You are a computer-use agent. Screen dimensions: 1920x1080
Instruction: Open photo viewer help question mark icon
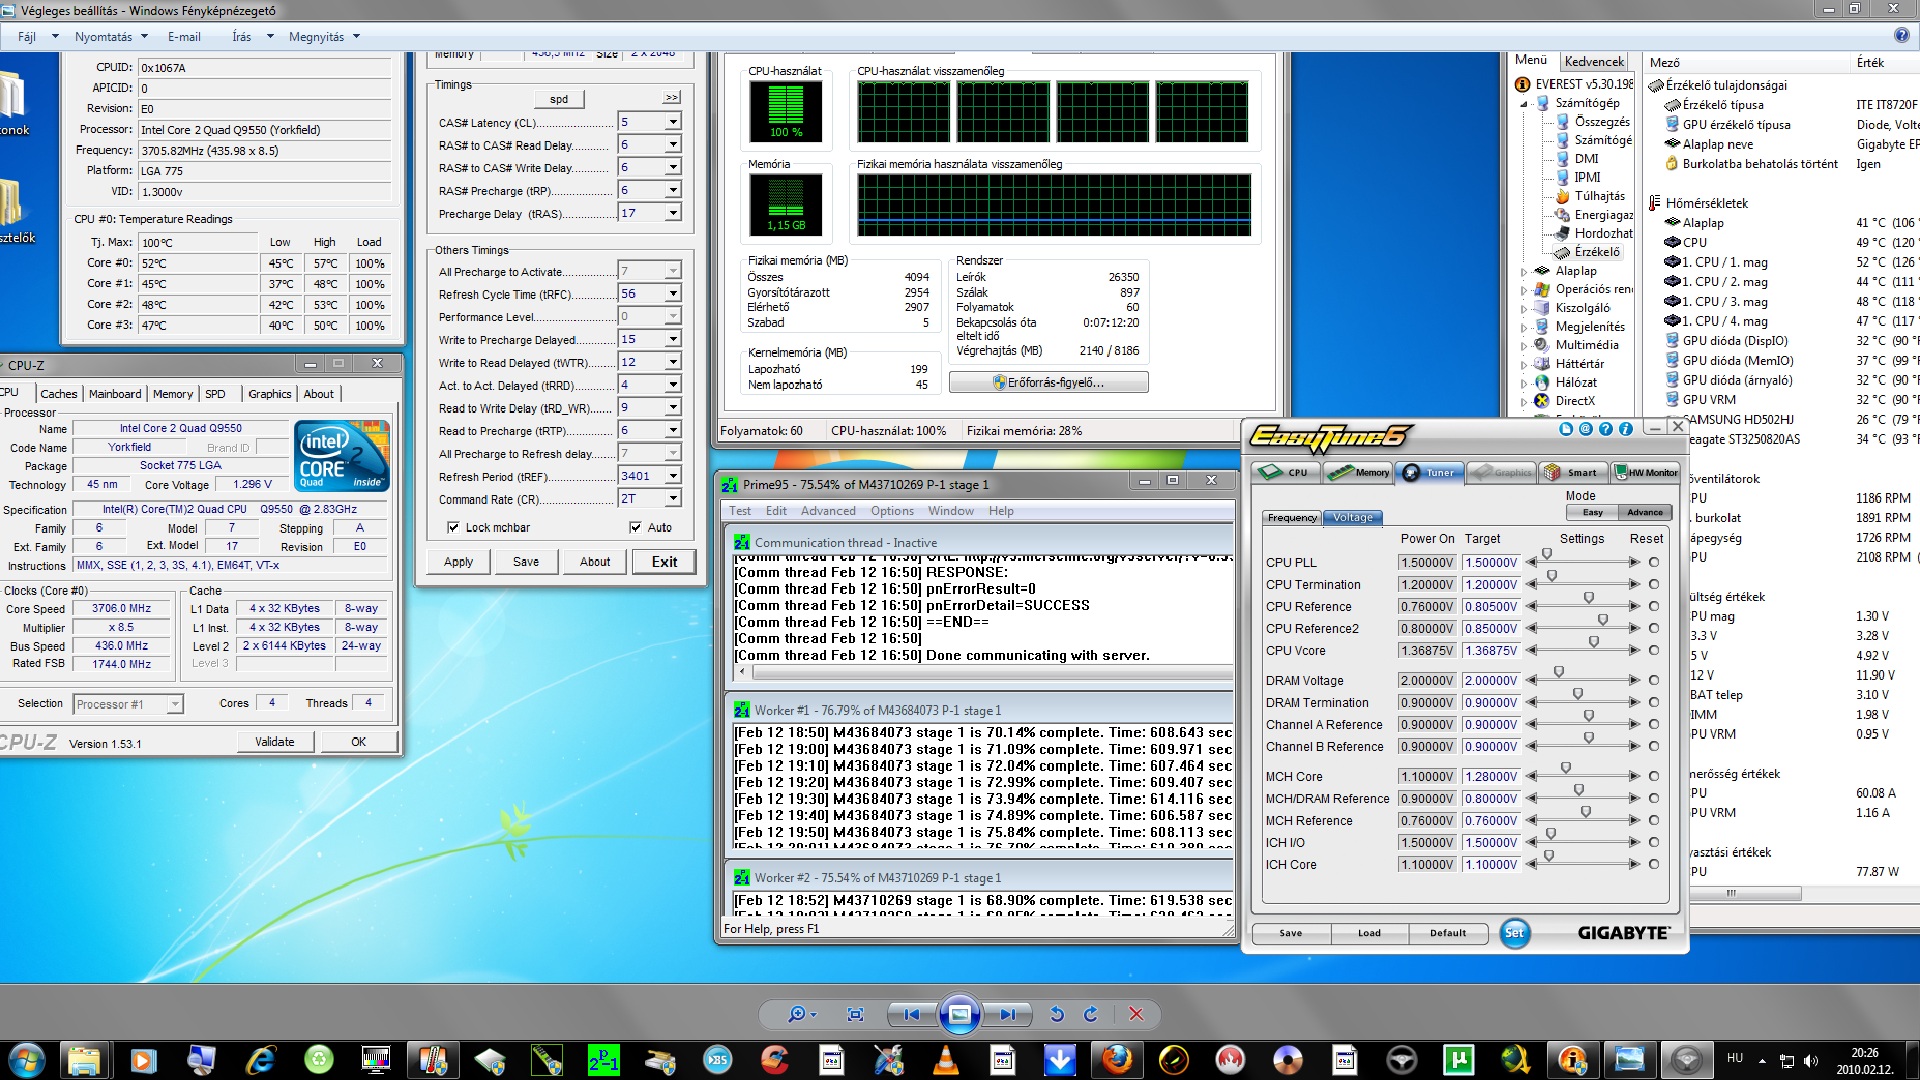(1901, 36)
